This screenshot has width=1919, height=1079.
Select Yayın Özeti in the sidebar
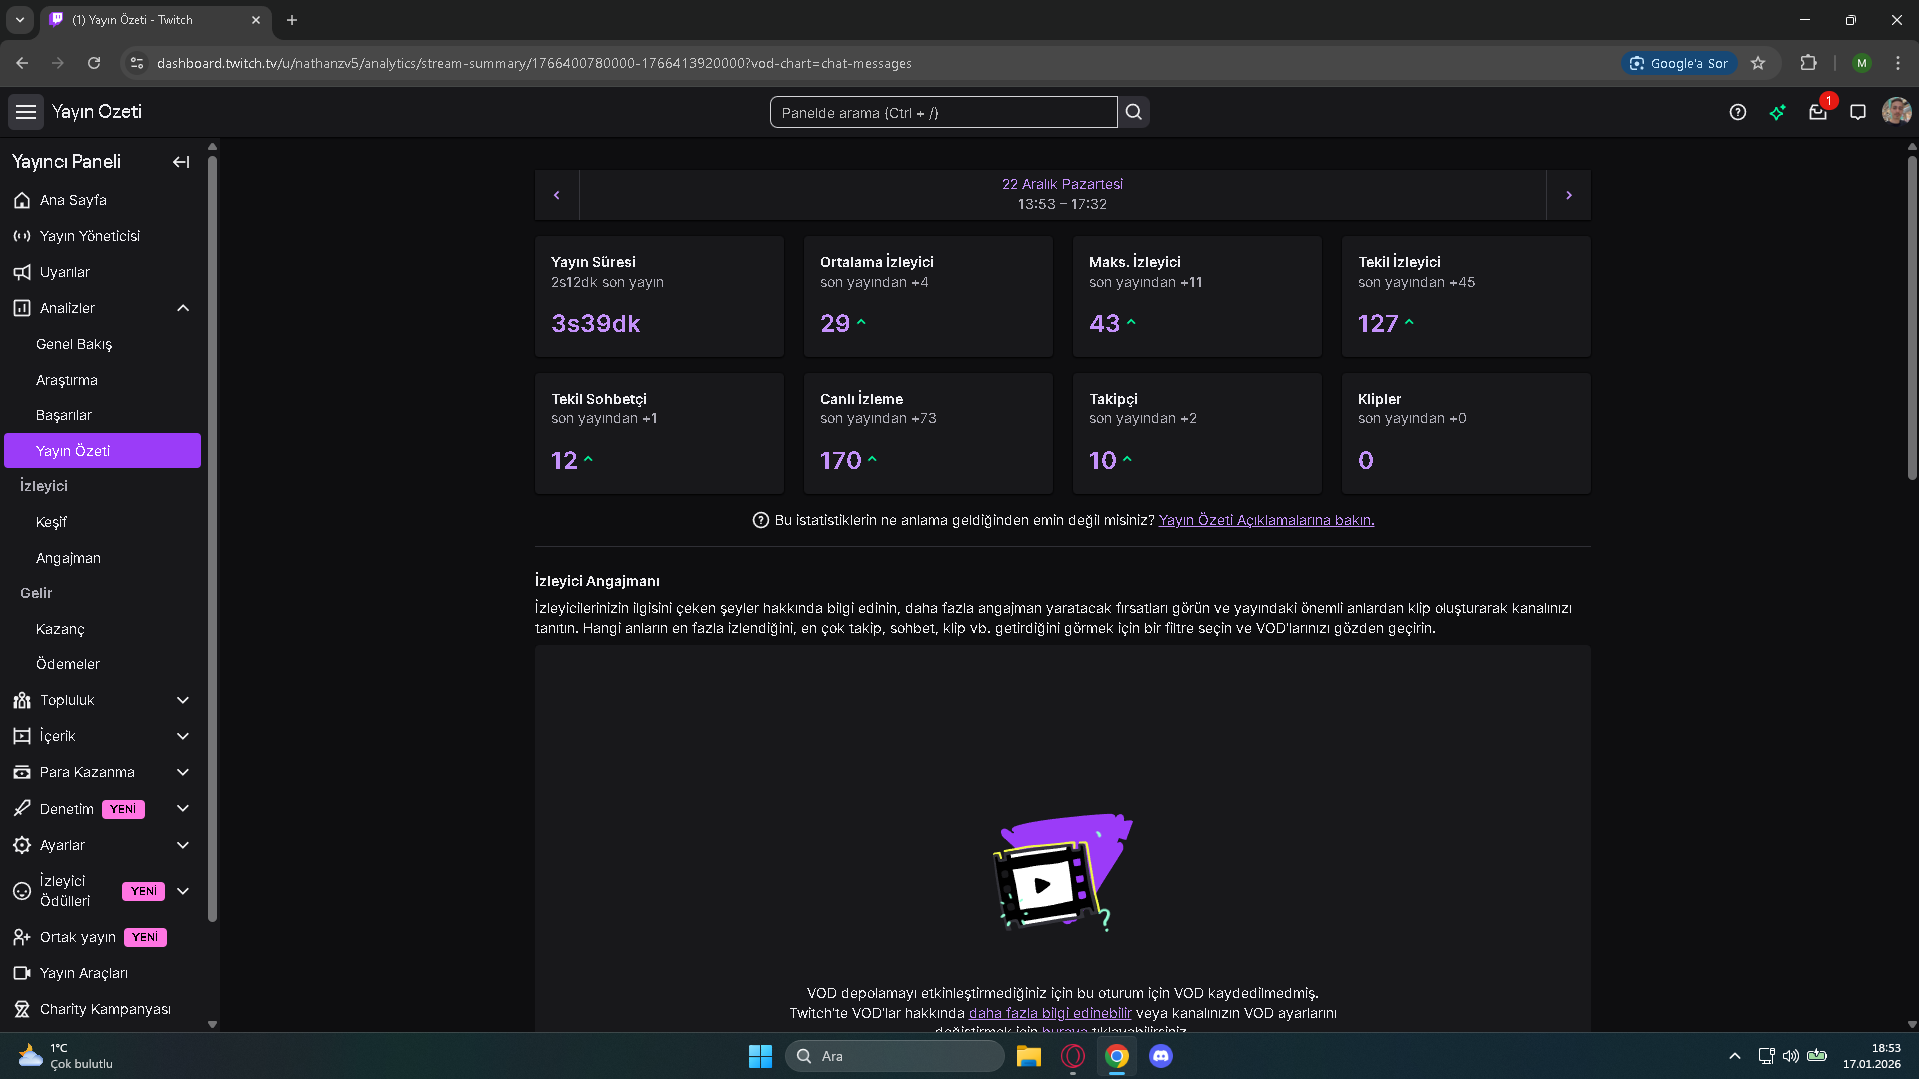(102, 450)
